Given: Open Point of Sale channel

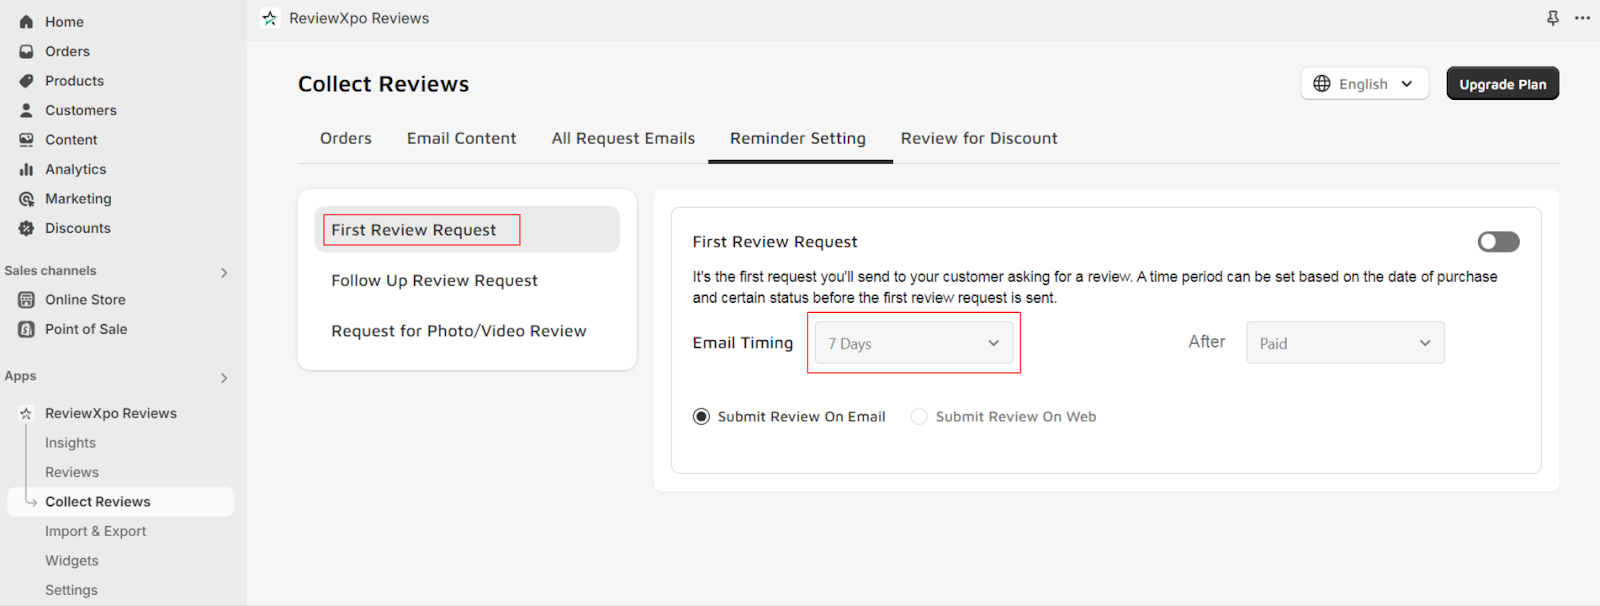Looking at the screenshot, I should pos(86,329).
